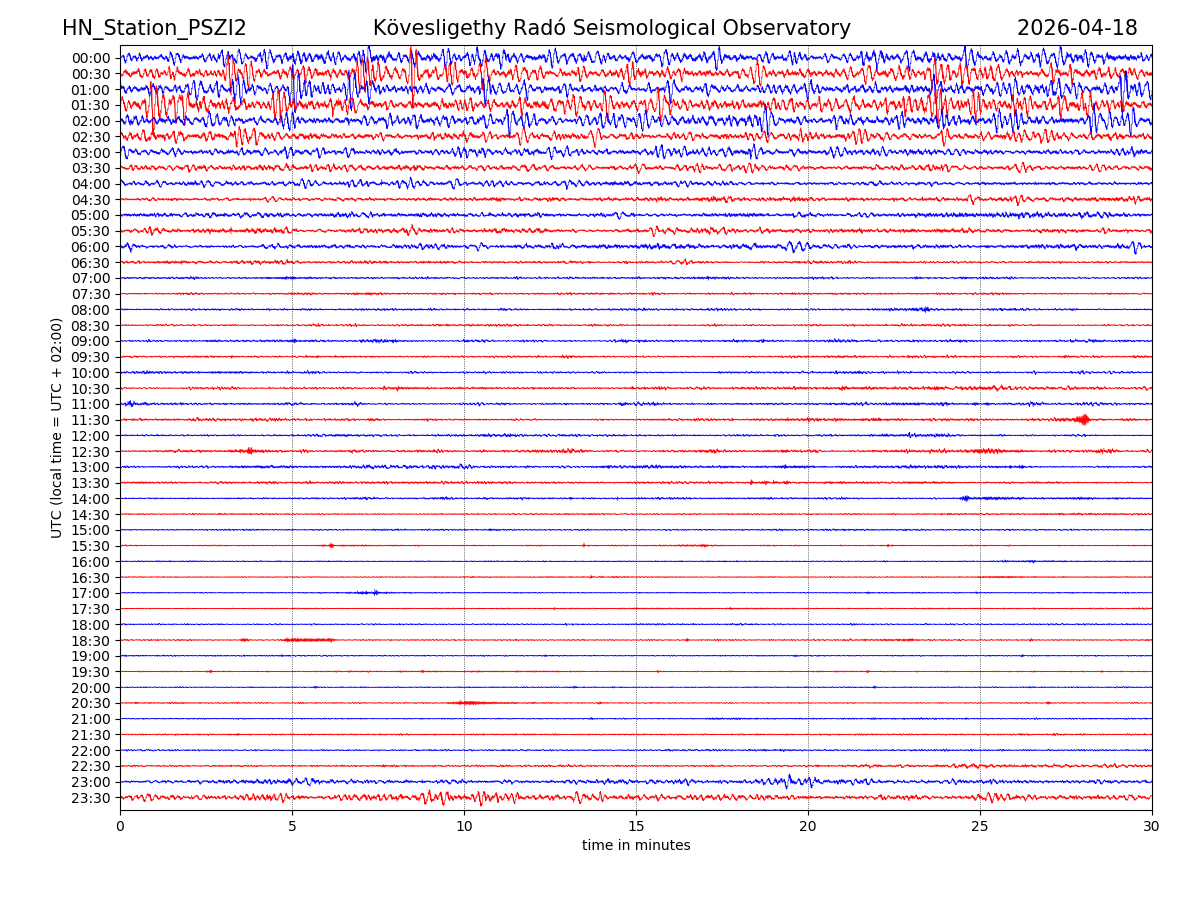Click the Kövesligethy Radó Seismological Observatory title

pos(611,28)
